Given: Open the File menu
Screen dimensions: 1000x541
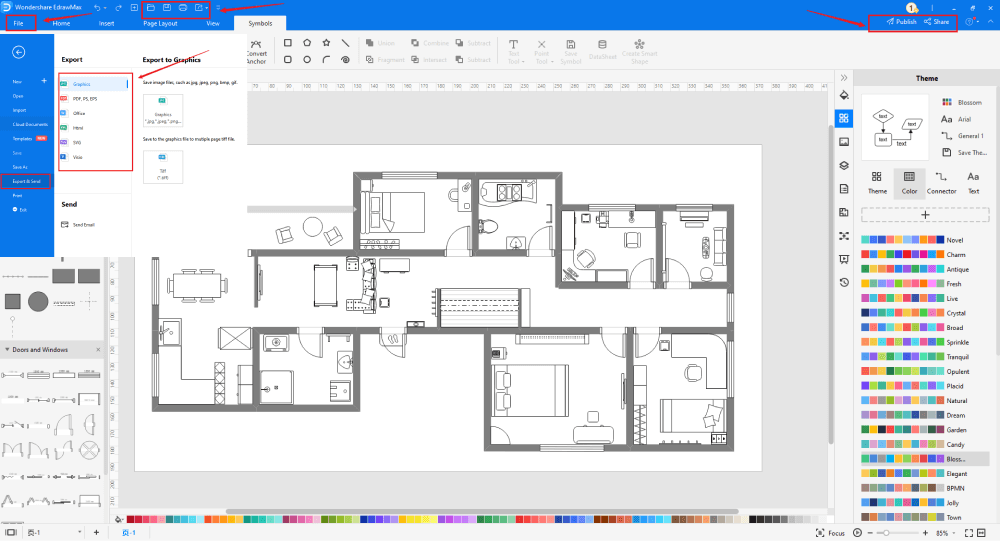Looking at the screenshot, I should click(x=18, y=23).
